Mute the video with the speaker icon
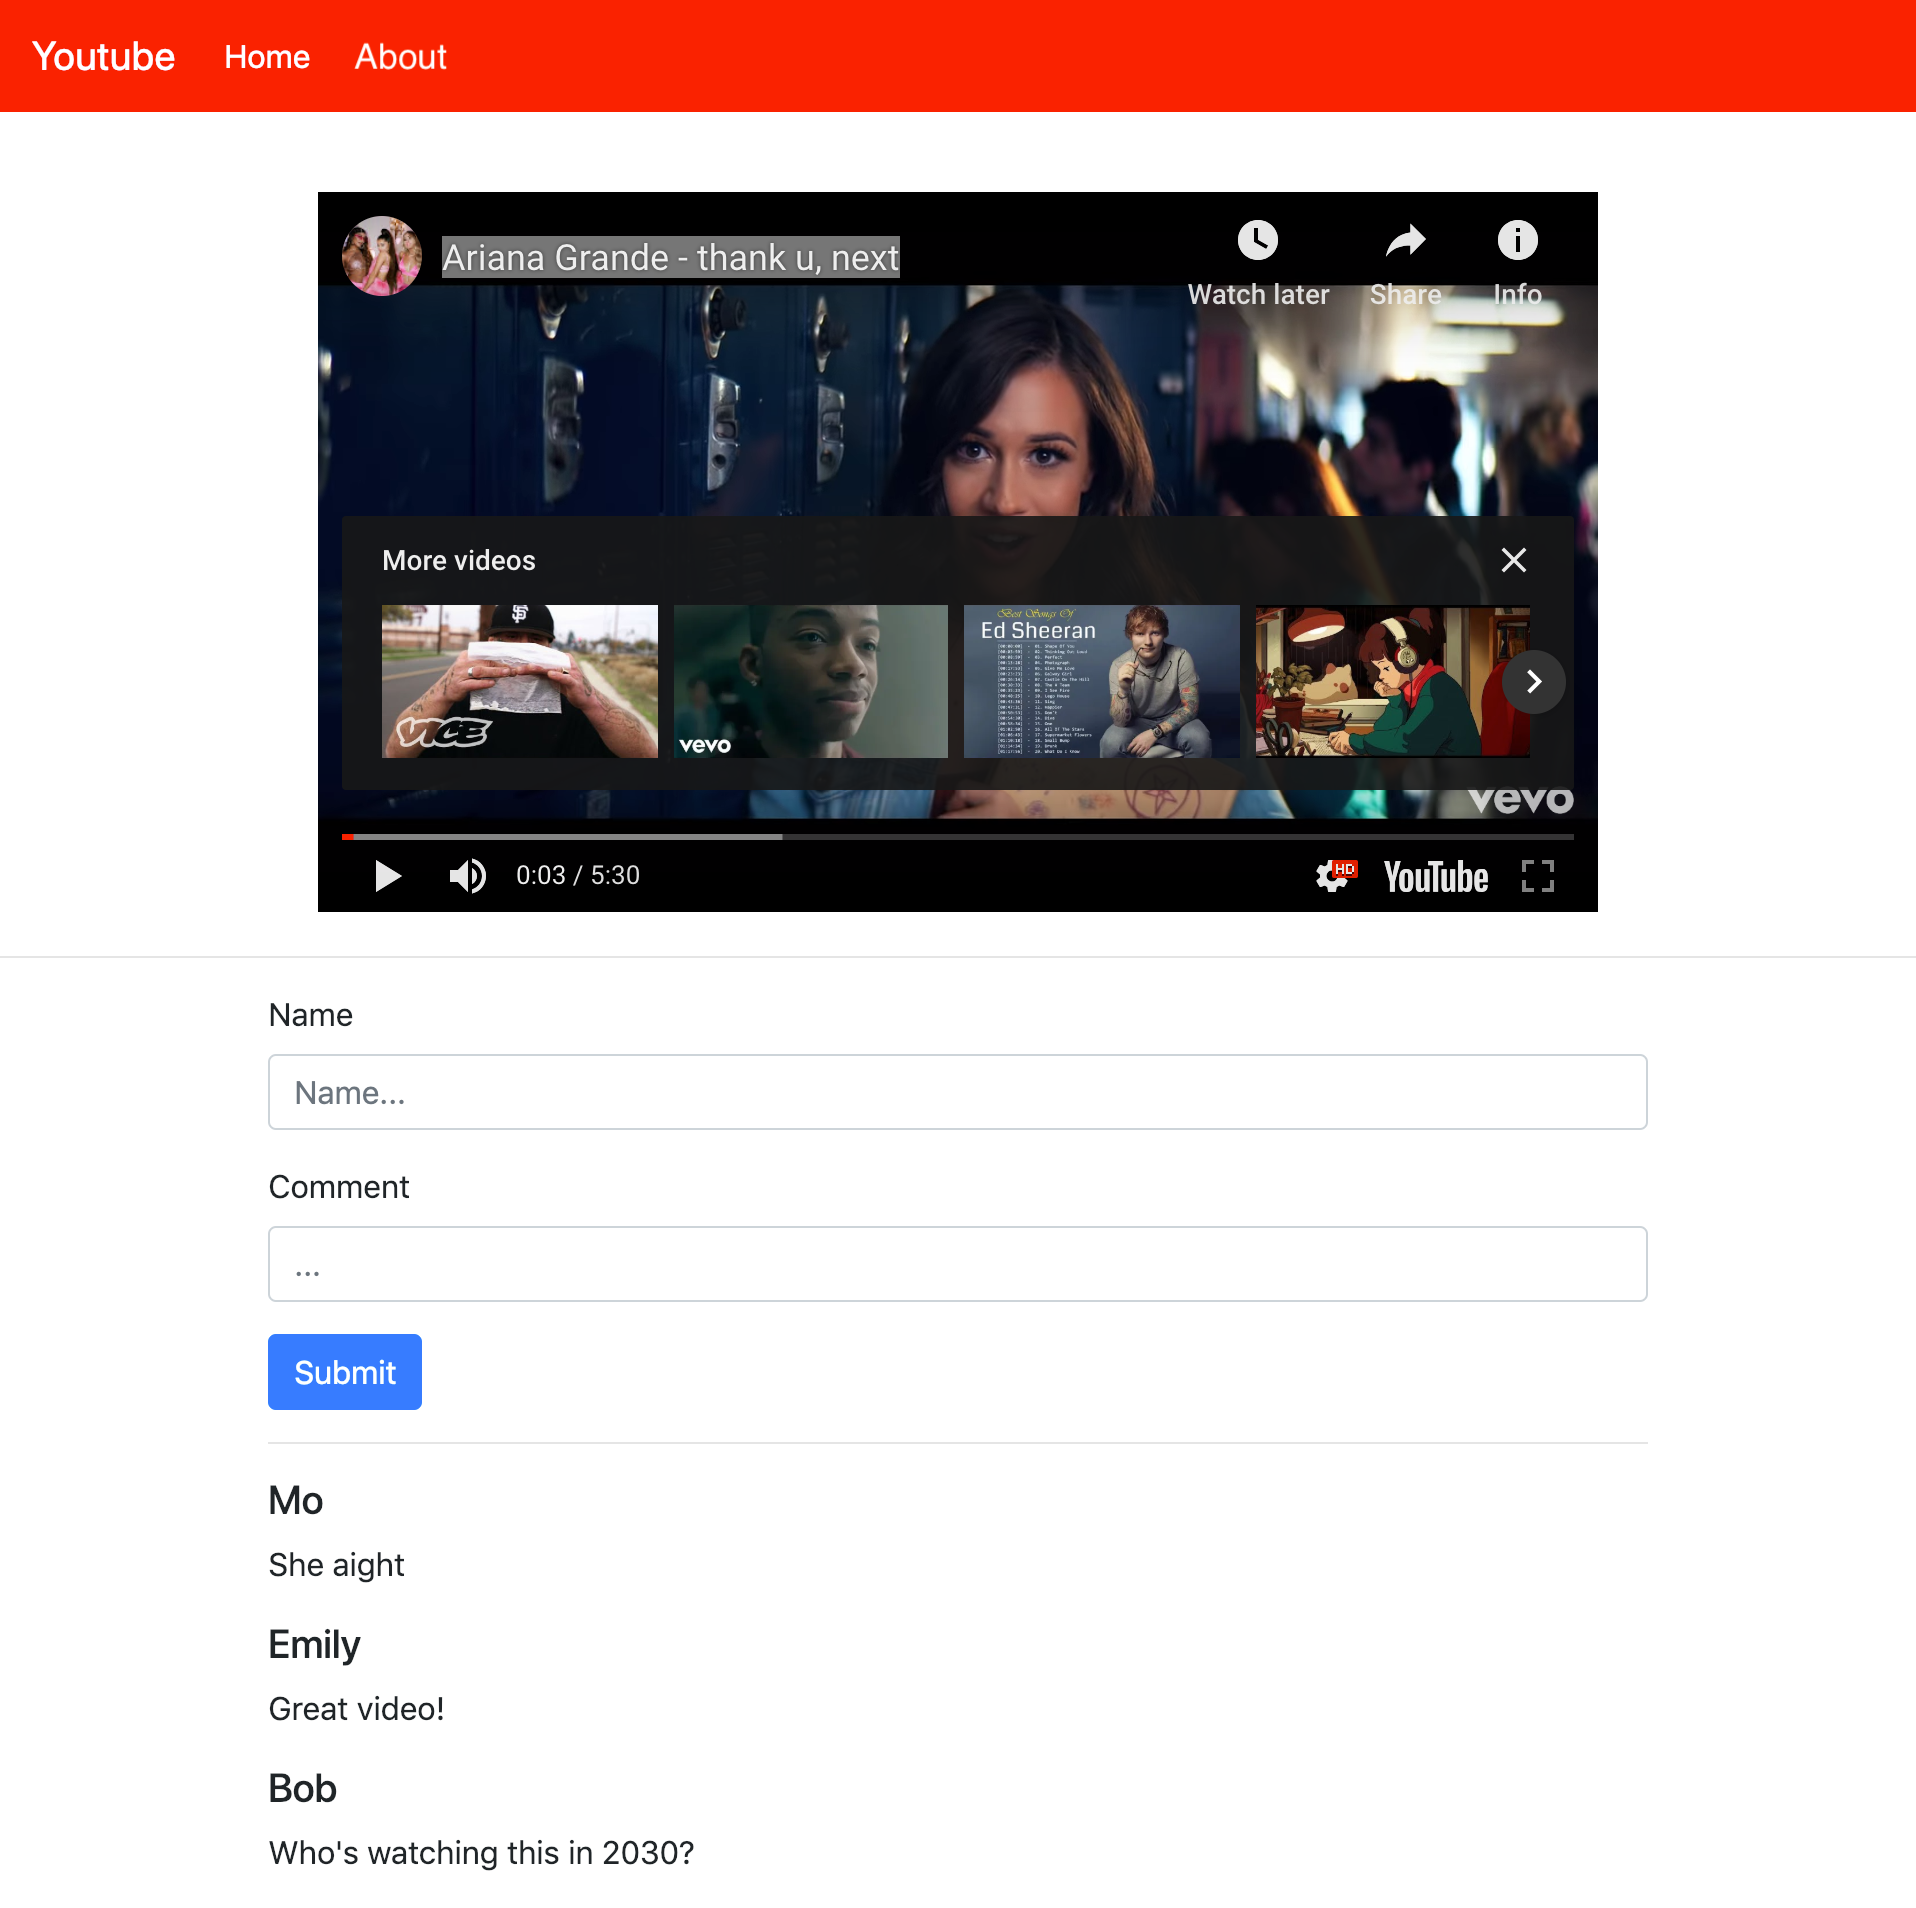1916x1908 pixels. pyautogui.click(x=467, y=876)
